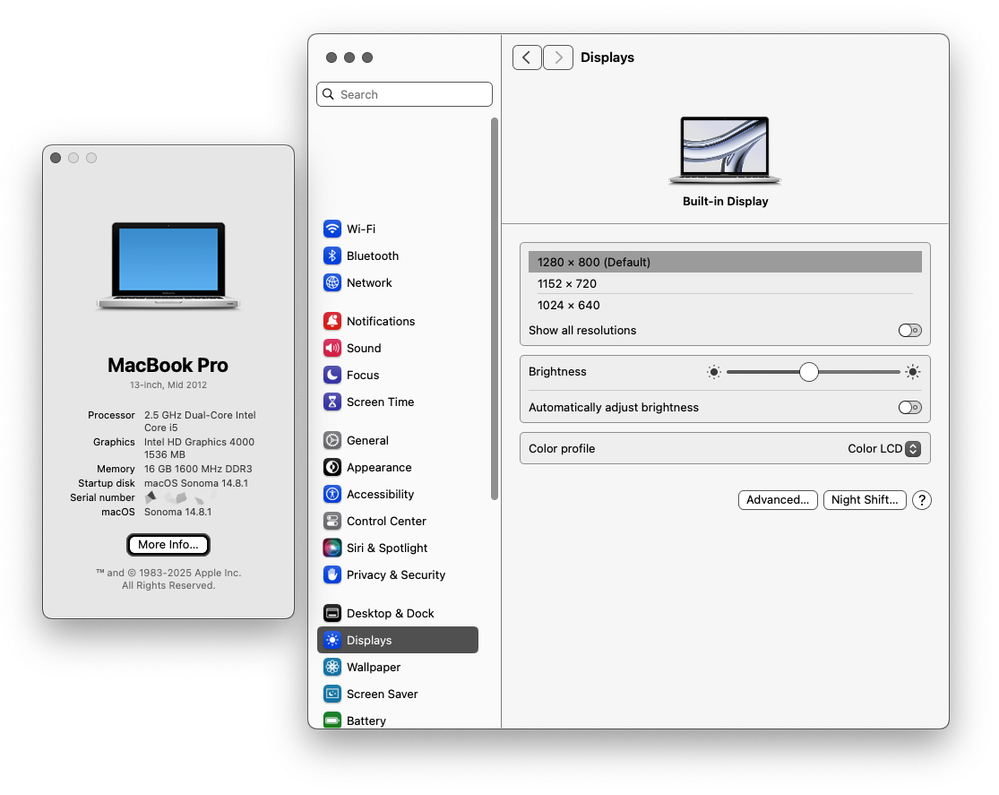
Task: Select Network label in the sidebar
Action: point(370,282)
